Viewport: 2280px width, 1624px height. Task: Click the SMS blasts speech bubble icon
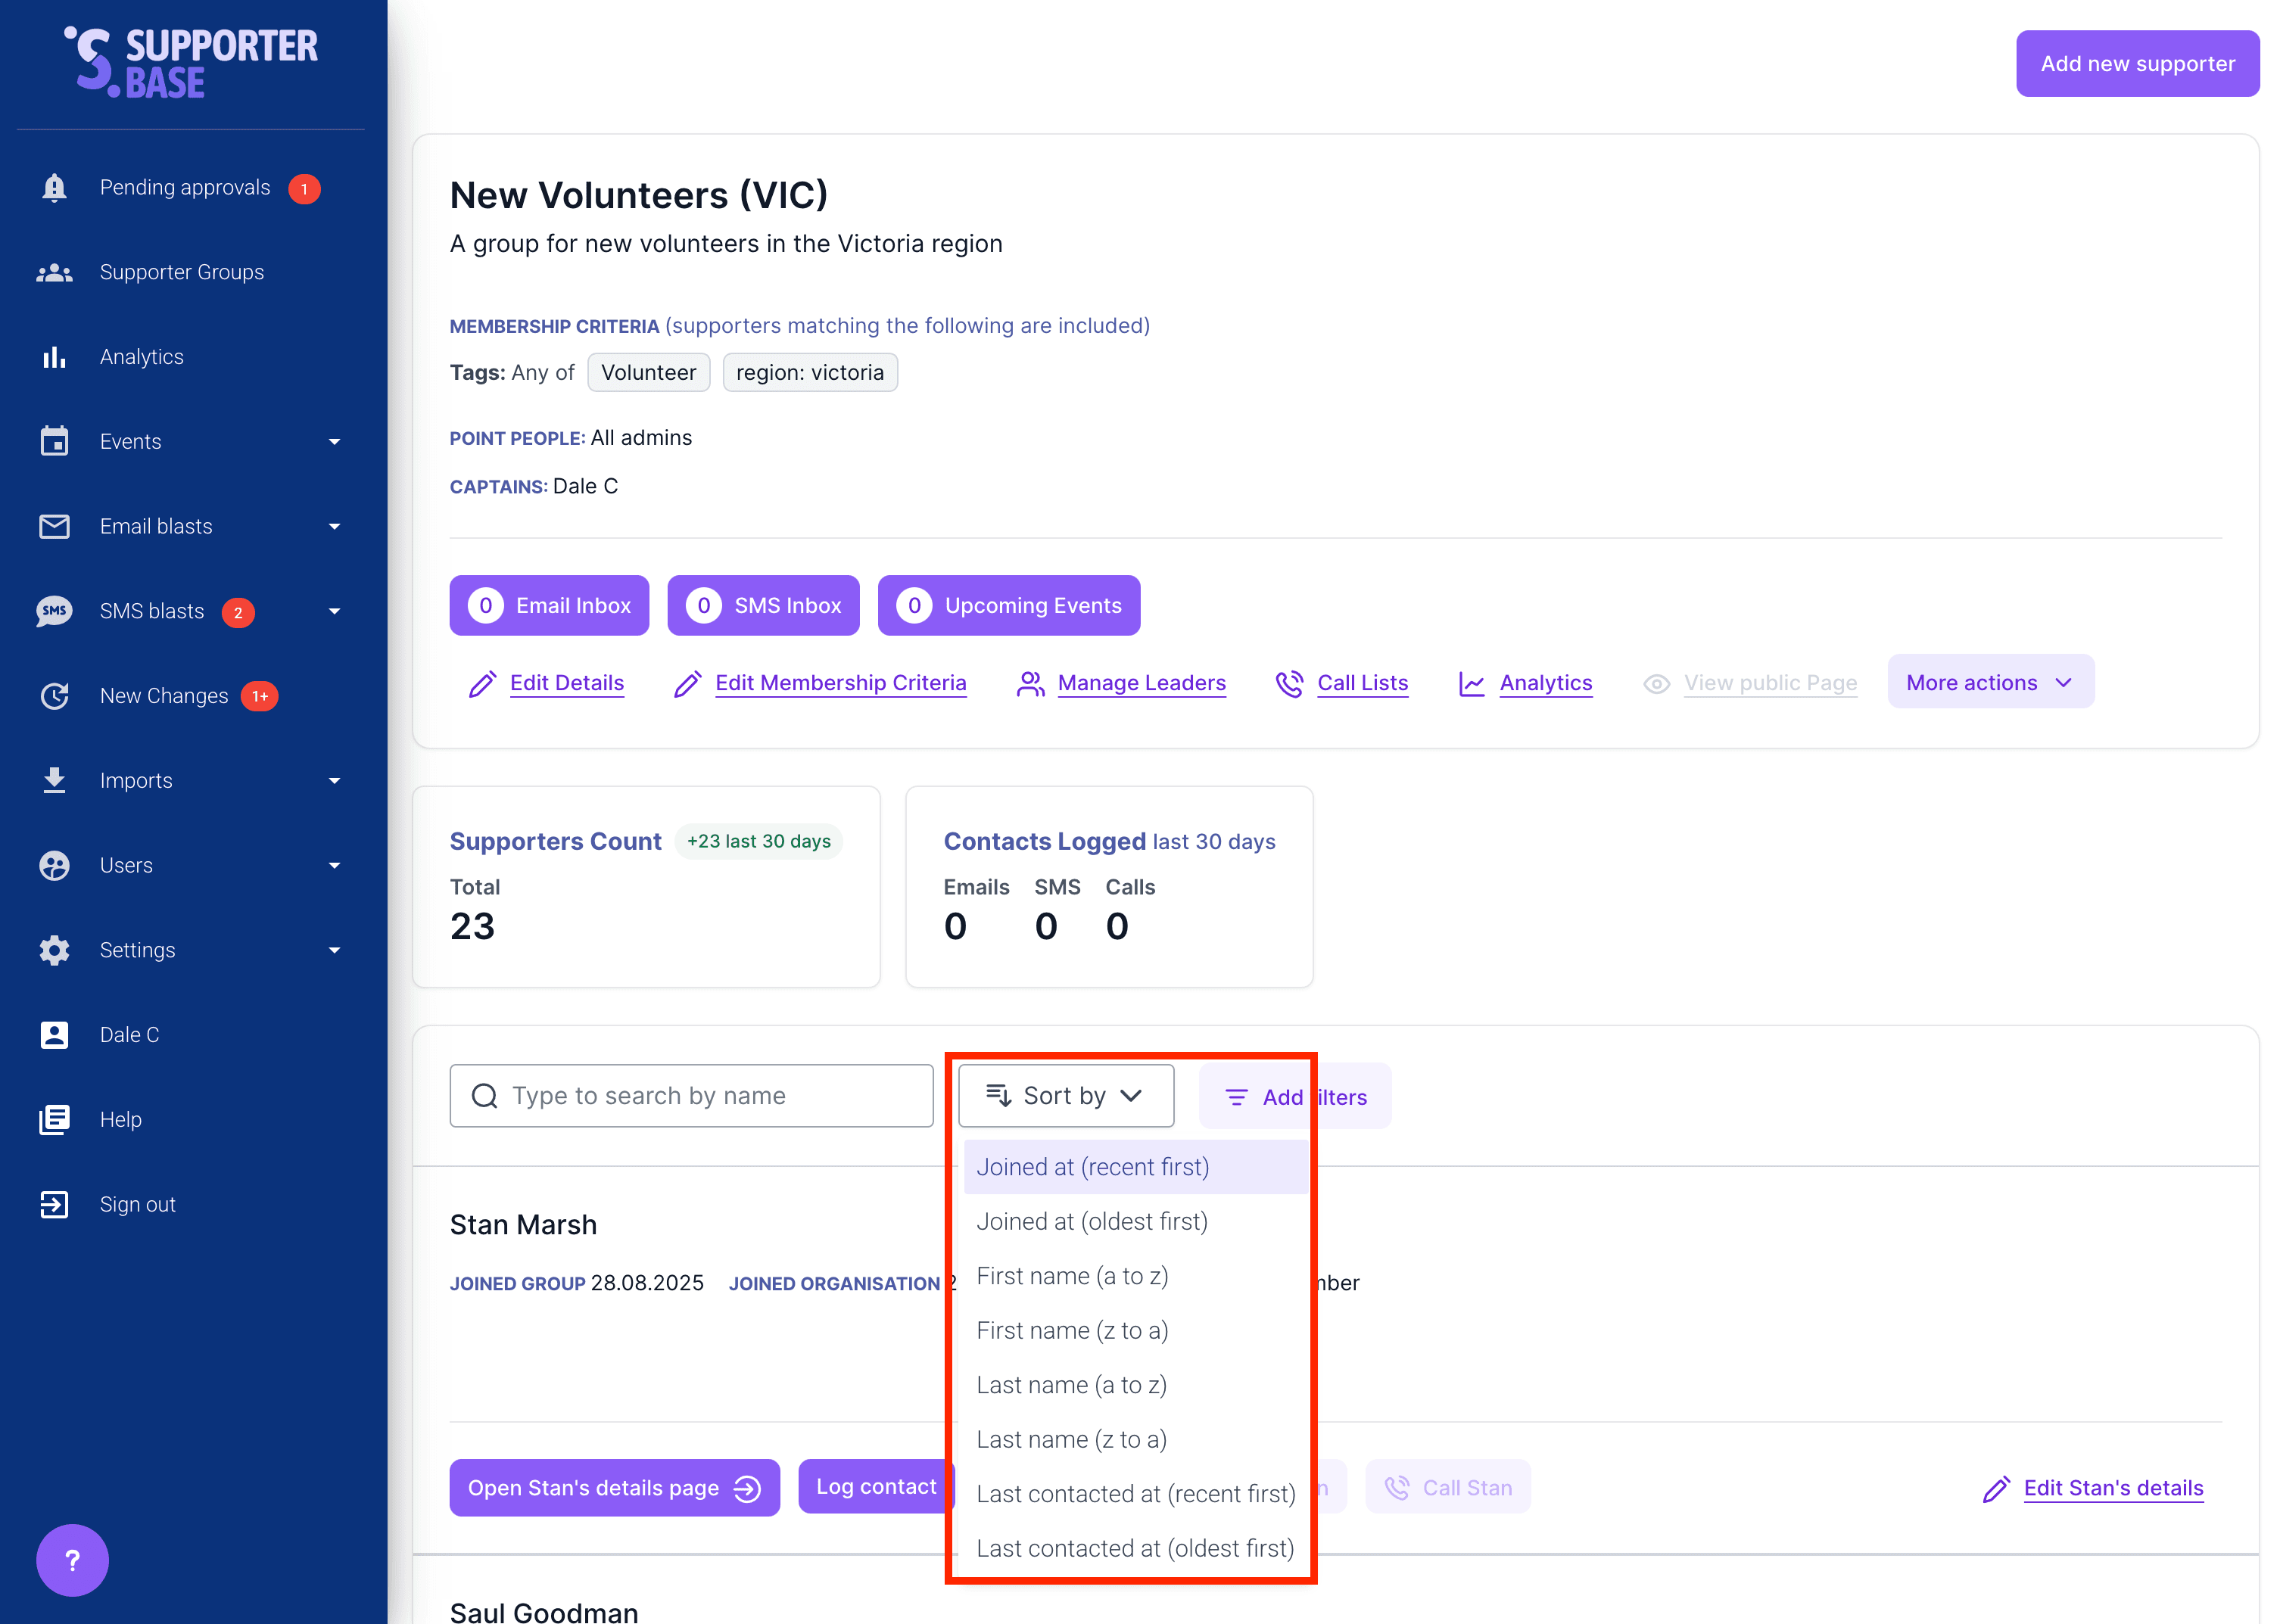point(54,611)
